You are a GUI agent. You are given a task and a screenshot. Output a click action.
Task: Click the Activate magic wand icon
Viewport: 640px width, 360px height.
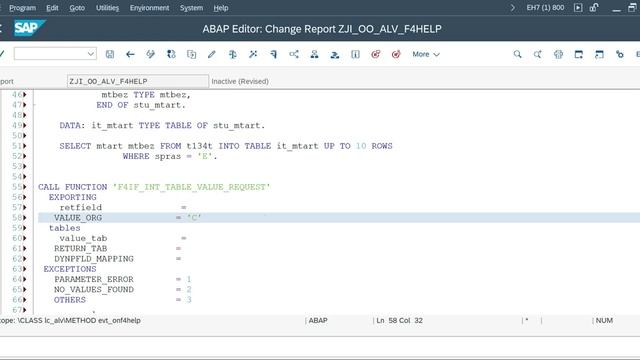coord(253,54)
